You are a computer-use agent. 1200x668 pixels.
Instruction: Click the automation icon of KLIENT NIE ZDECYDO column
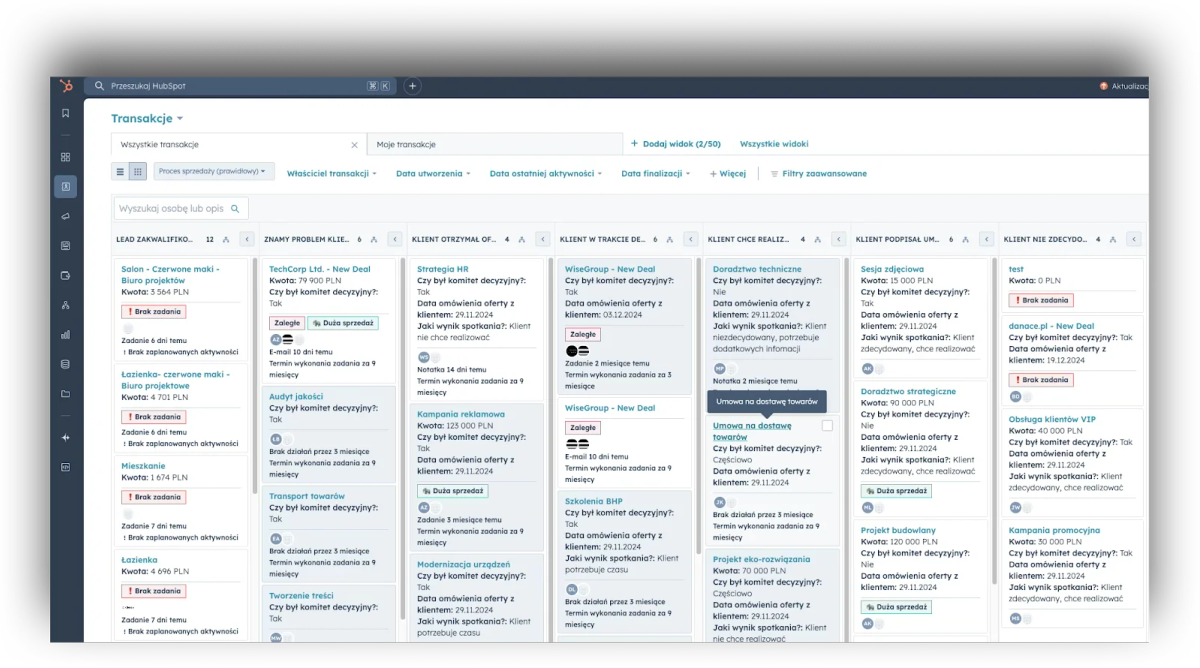coord(1113,239)
